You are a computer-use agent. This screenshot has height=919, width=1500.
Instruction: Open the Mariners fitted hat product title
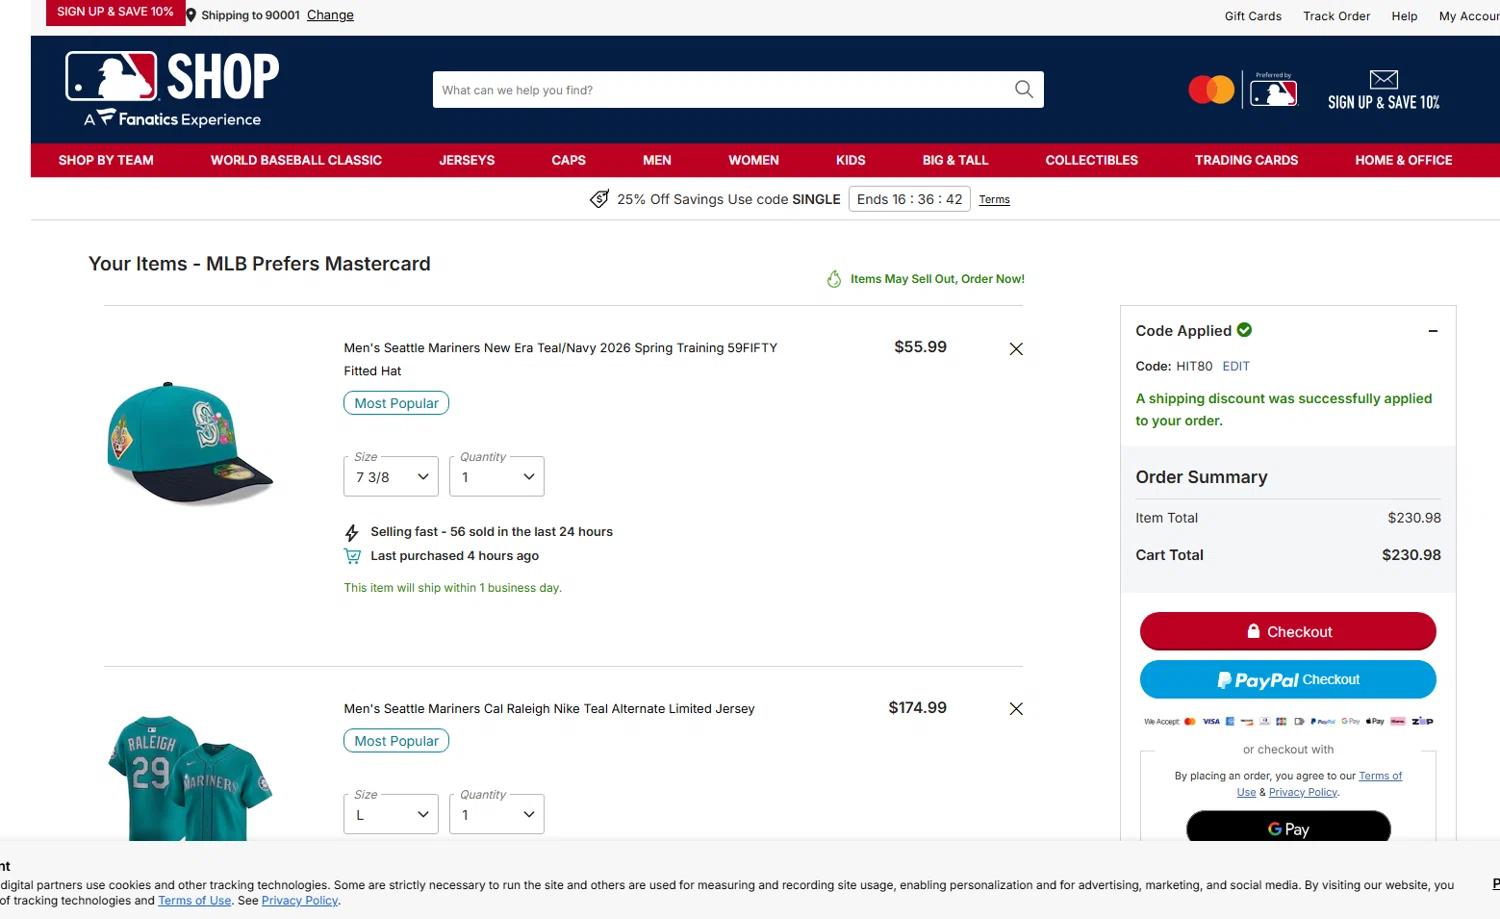(560, 359)
